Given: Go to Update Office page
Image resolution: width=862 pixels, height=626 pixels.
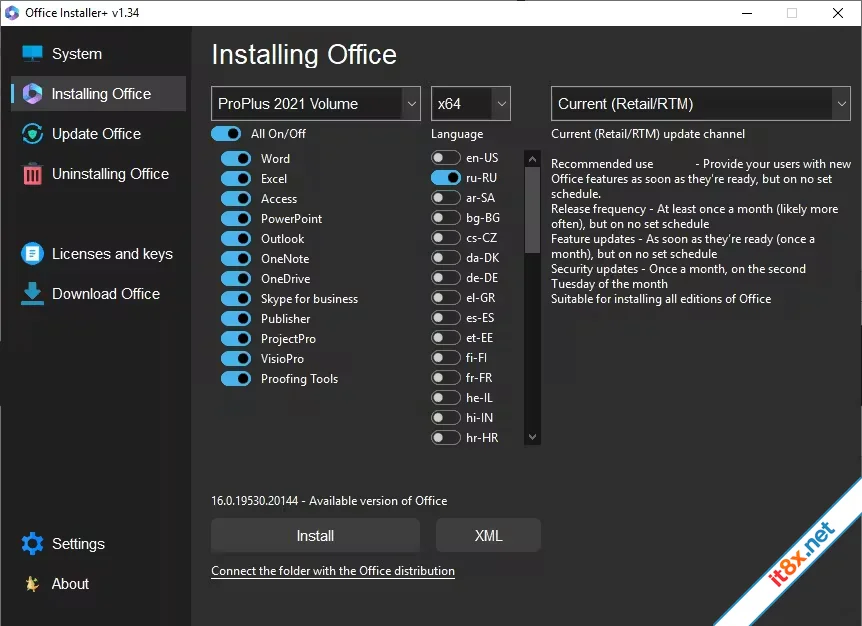Looking at the screenshot, I should 98,134.
